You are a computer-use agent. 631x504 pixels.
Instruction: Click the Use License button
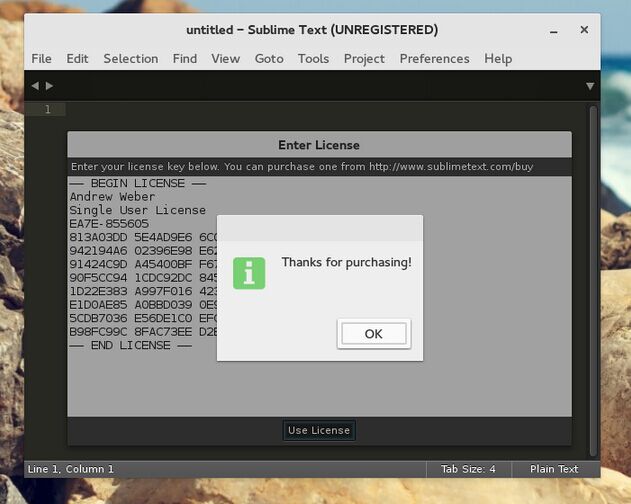(x=319, y=430)
